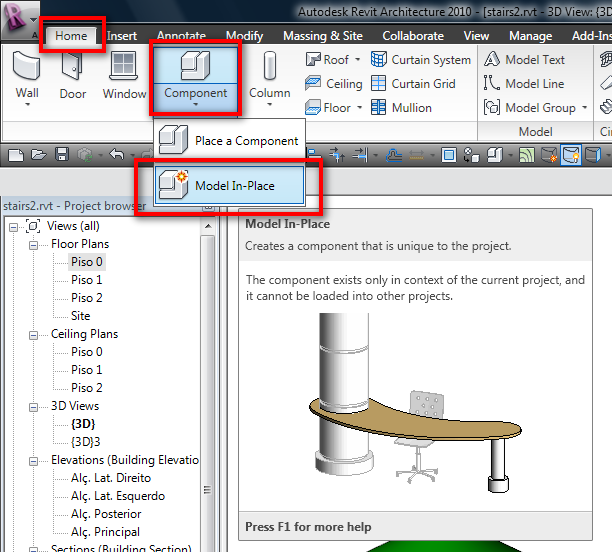Open the Piso 2 ceiling plan
Image resolution: width=612 pixels, height=552 pixels.
click(x=87, y=388)
